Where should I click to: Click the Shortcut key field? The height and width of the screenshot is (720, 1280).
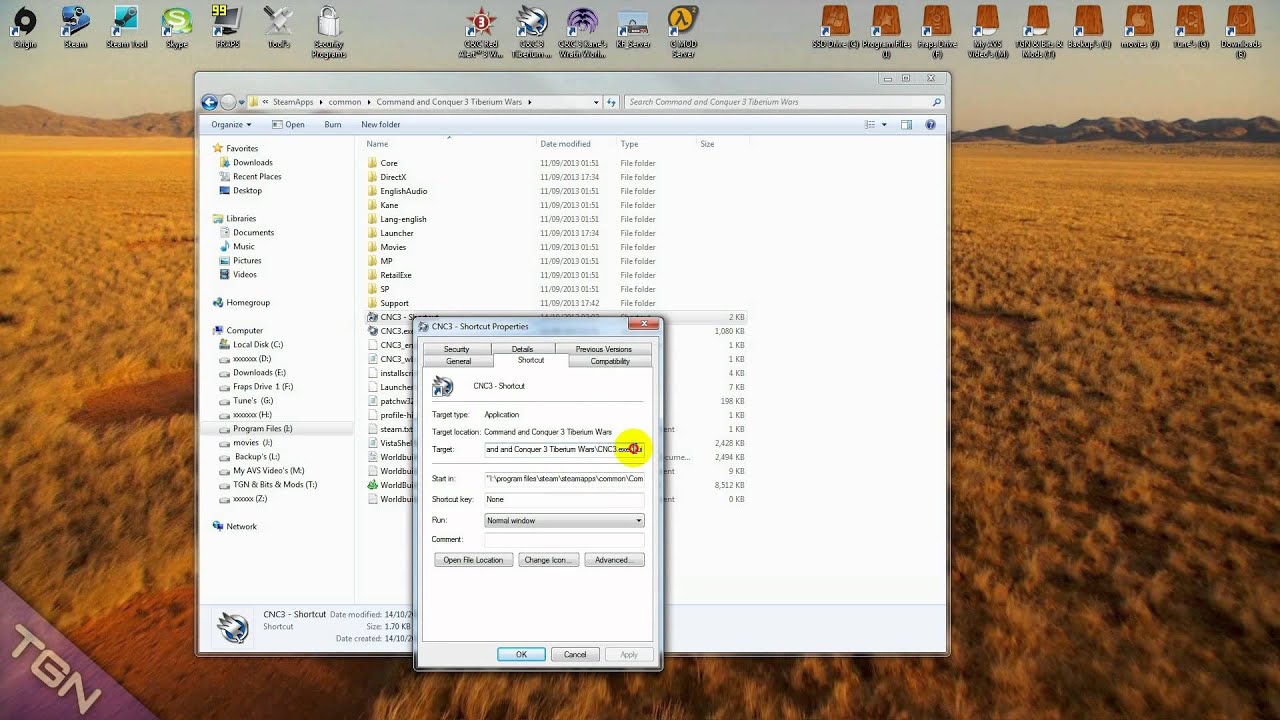[564, 499]
